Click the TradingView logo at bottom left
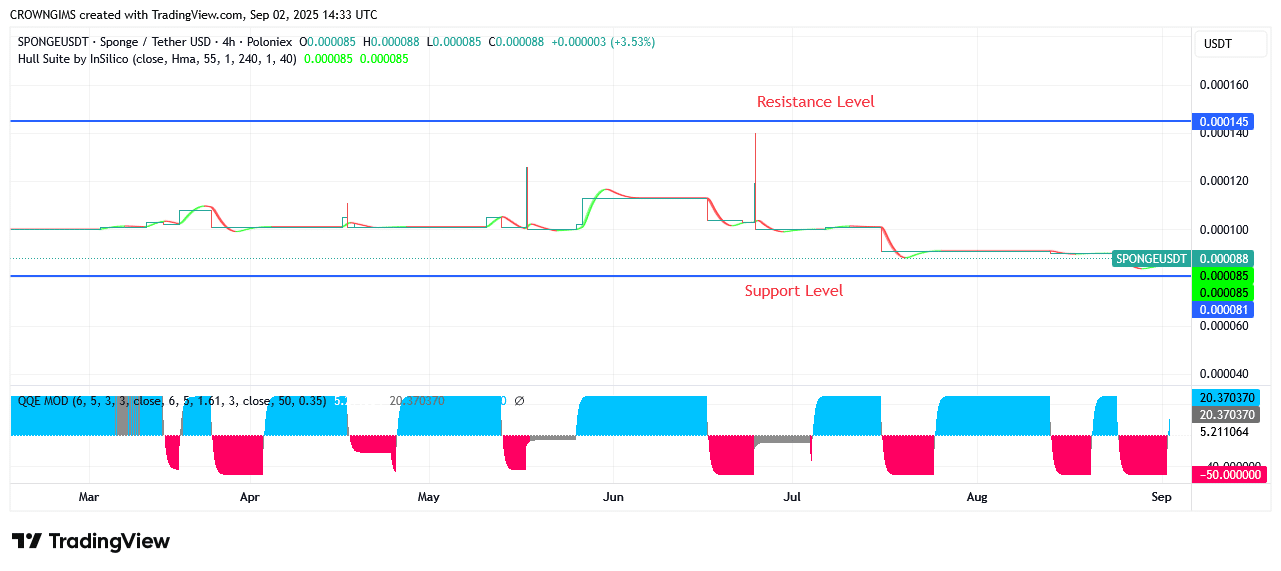This screenshot has width=1281, height=571. 91,541
